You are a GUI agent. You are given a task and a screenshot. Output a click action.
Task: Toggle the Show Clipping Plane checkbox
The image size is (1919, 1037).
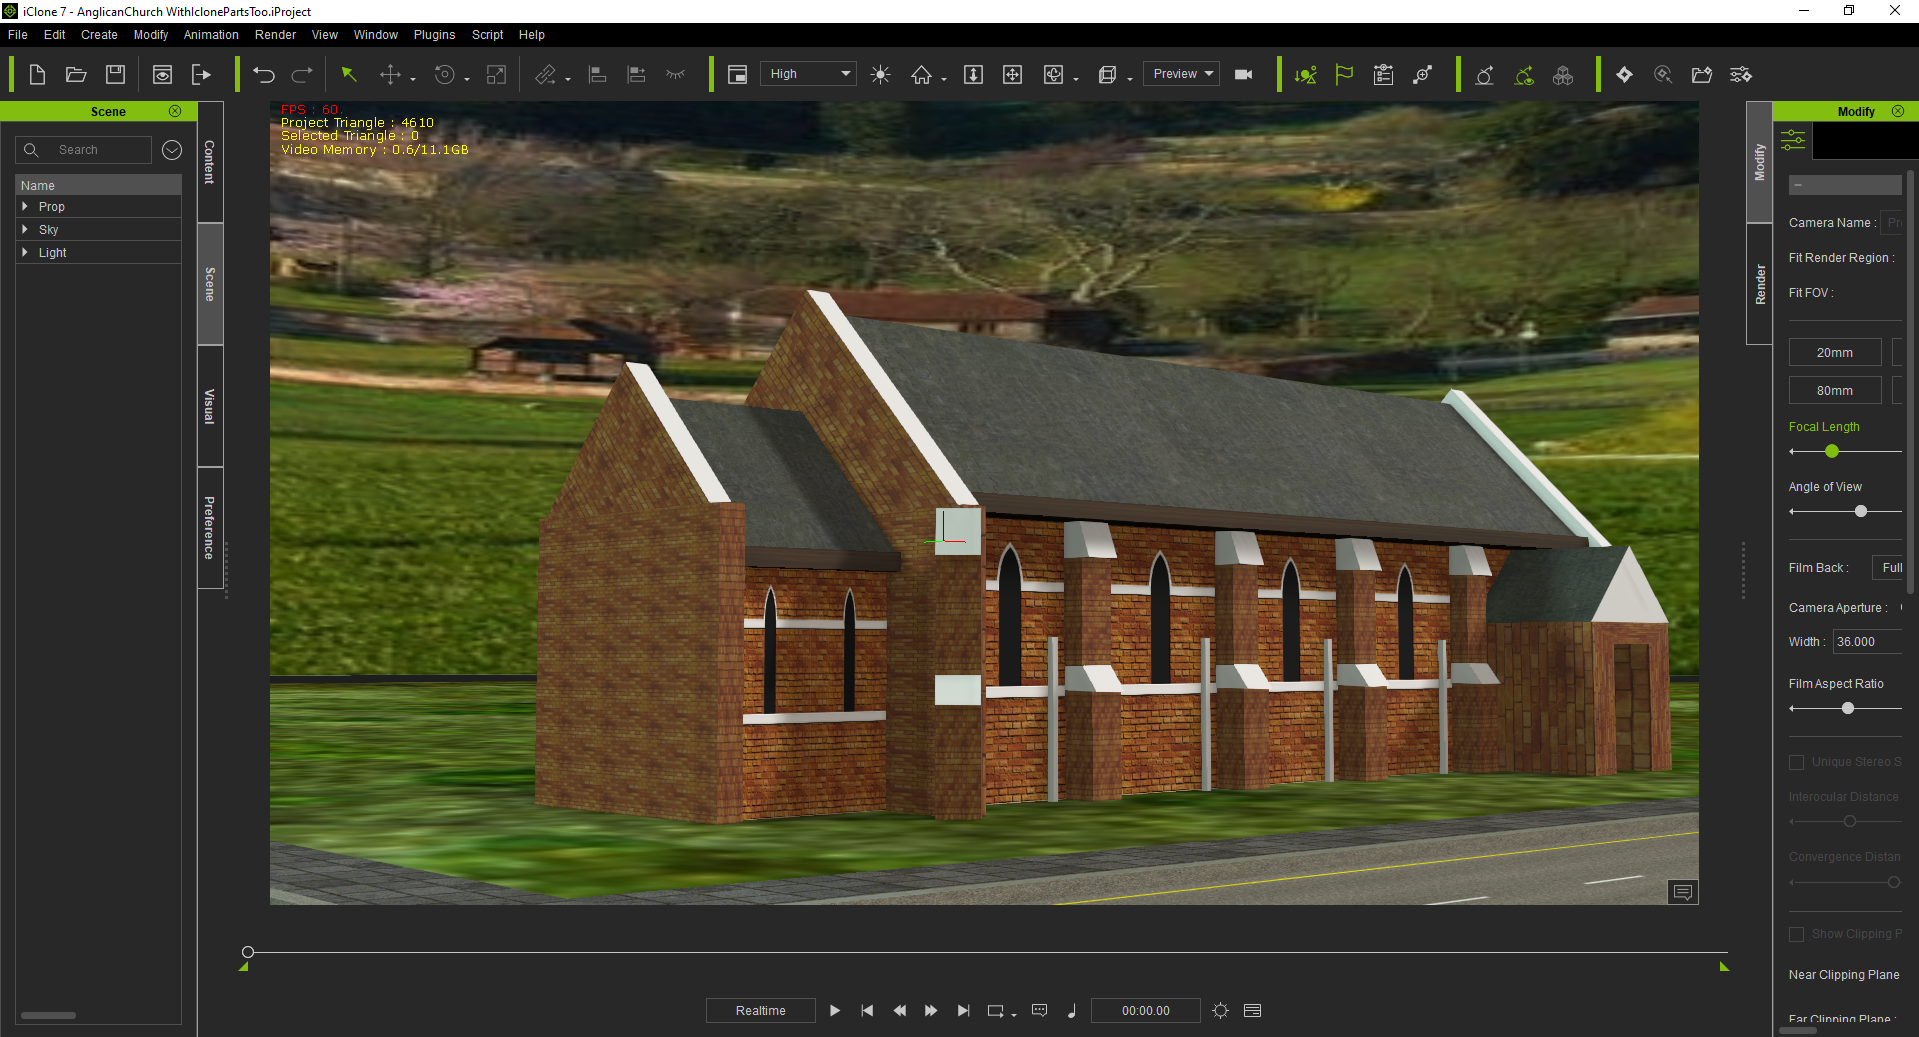(x=1796, y=934)
